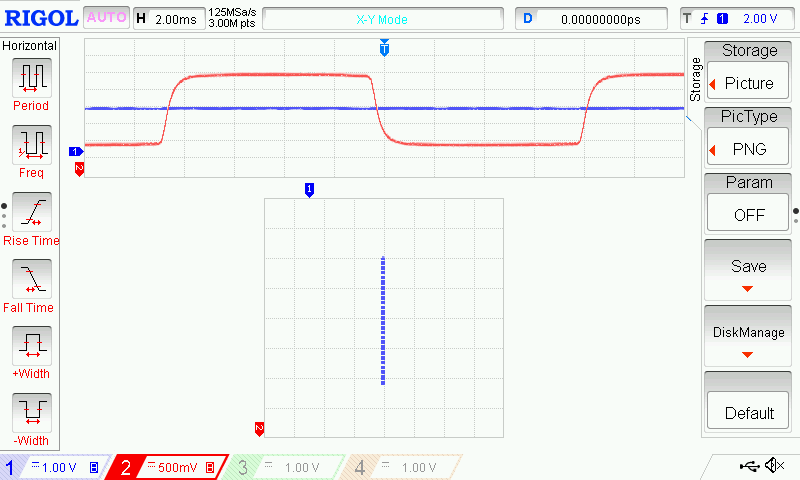Click the Storage menu title
Image resolution: width=800 pixels, height=480 pixels.
749,50
